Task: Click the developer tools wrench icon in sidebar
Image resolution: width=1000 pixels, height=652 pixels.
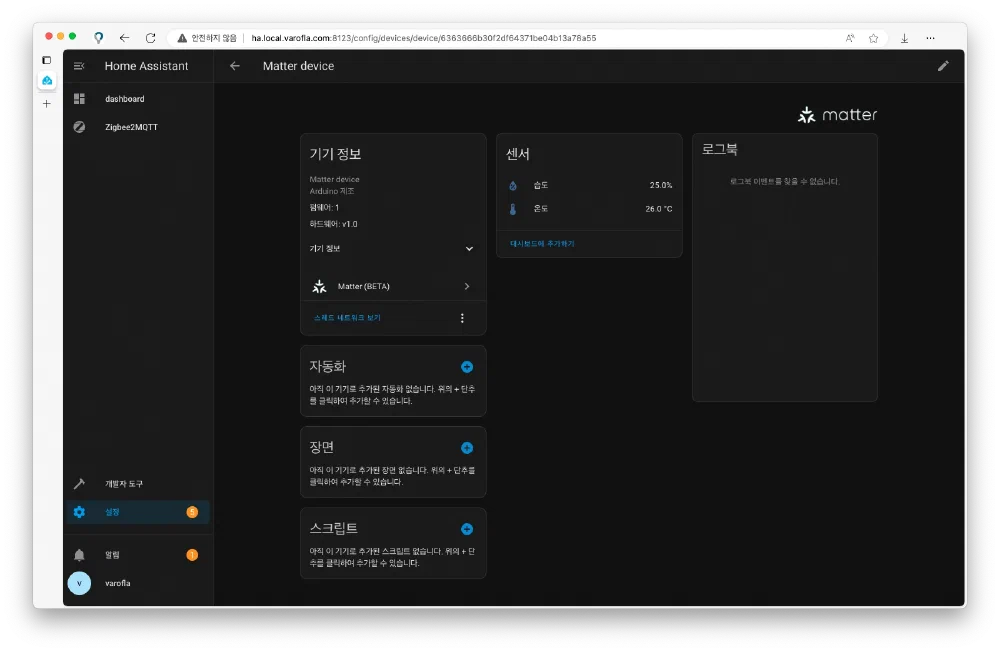Action: click(x=79, y=483)
